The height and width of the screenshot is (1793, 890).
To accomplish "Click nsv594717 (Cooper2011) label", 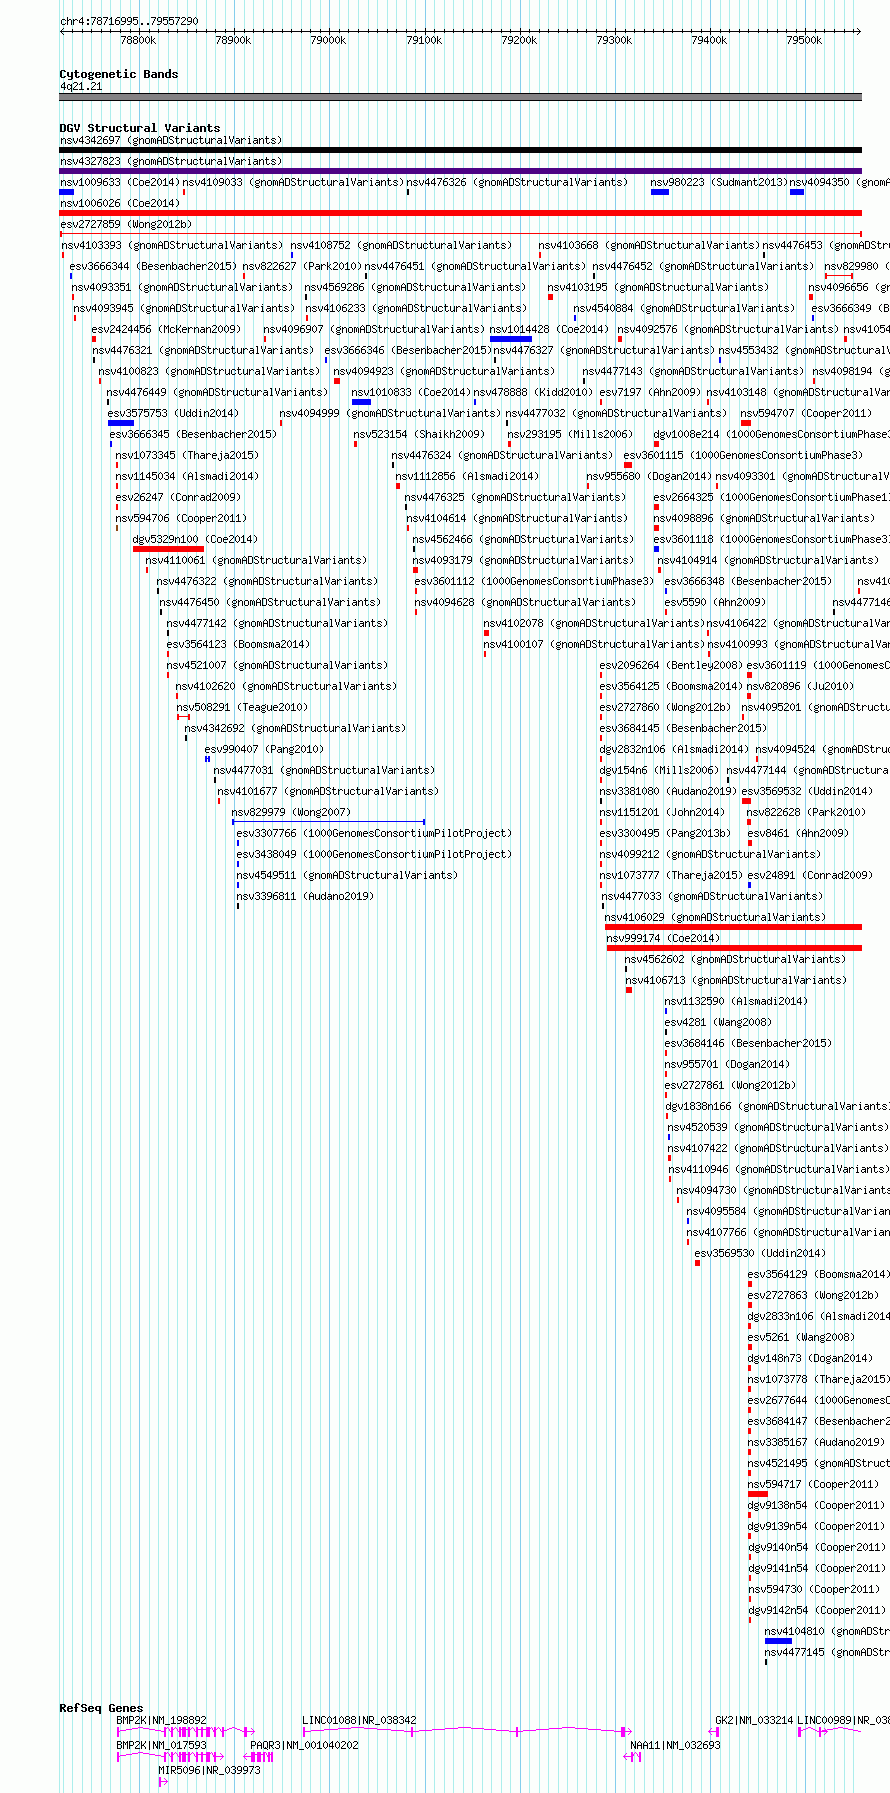I will 813,1484.
